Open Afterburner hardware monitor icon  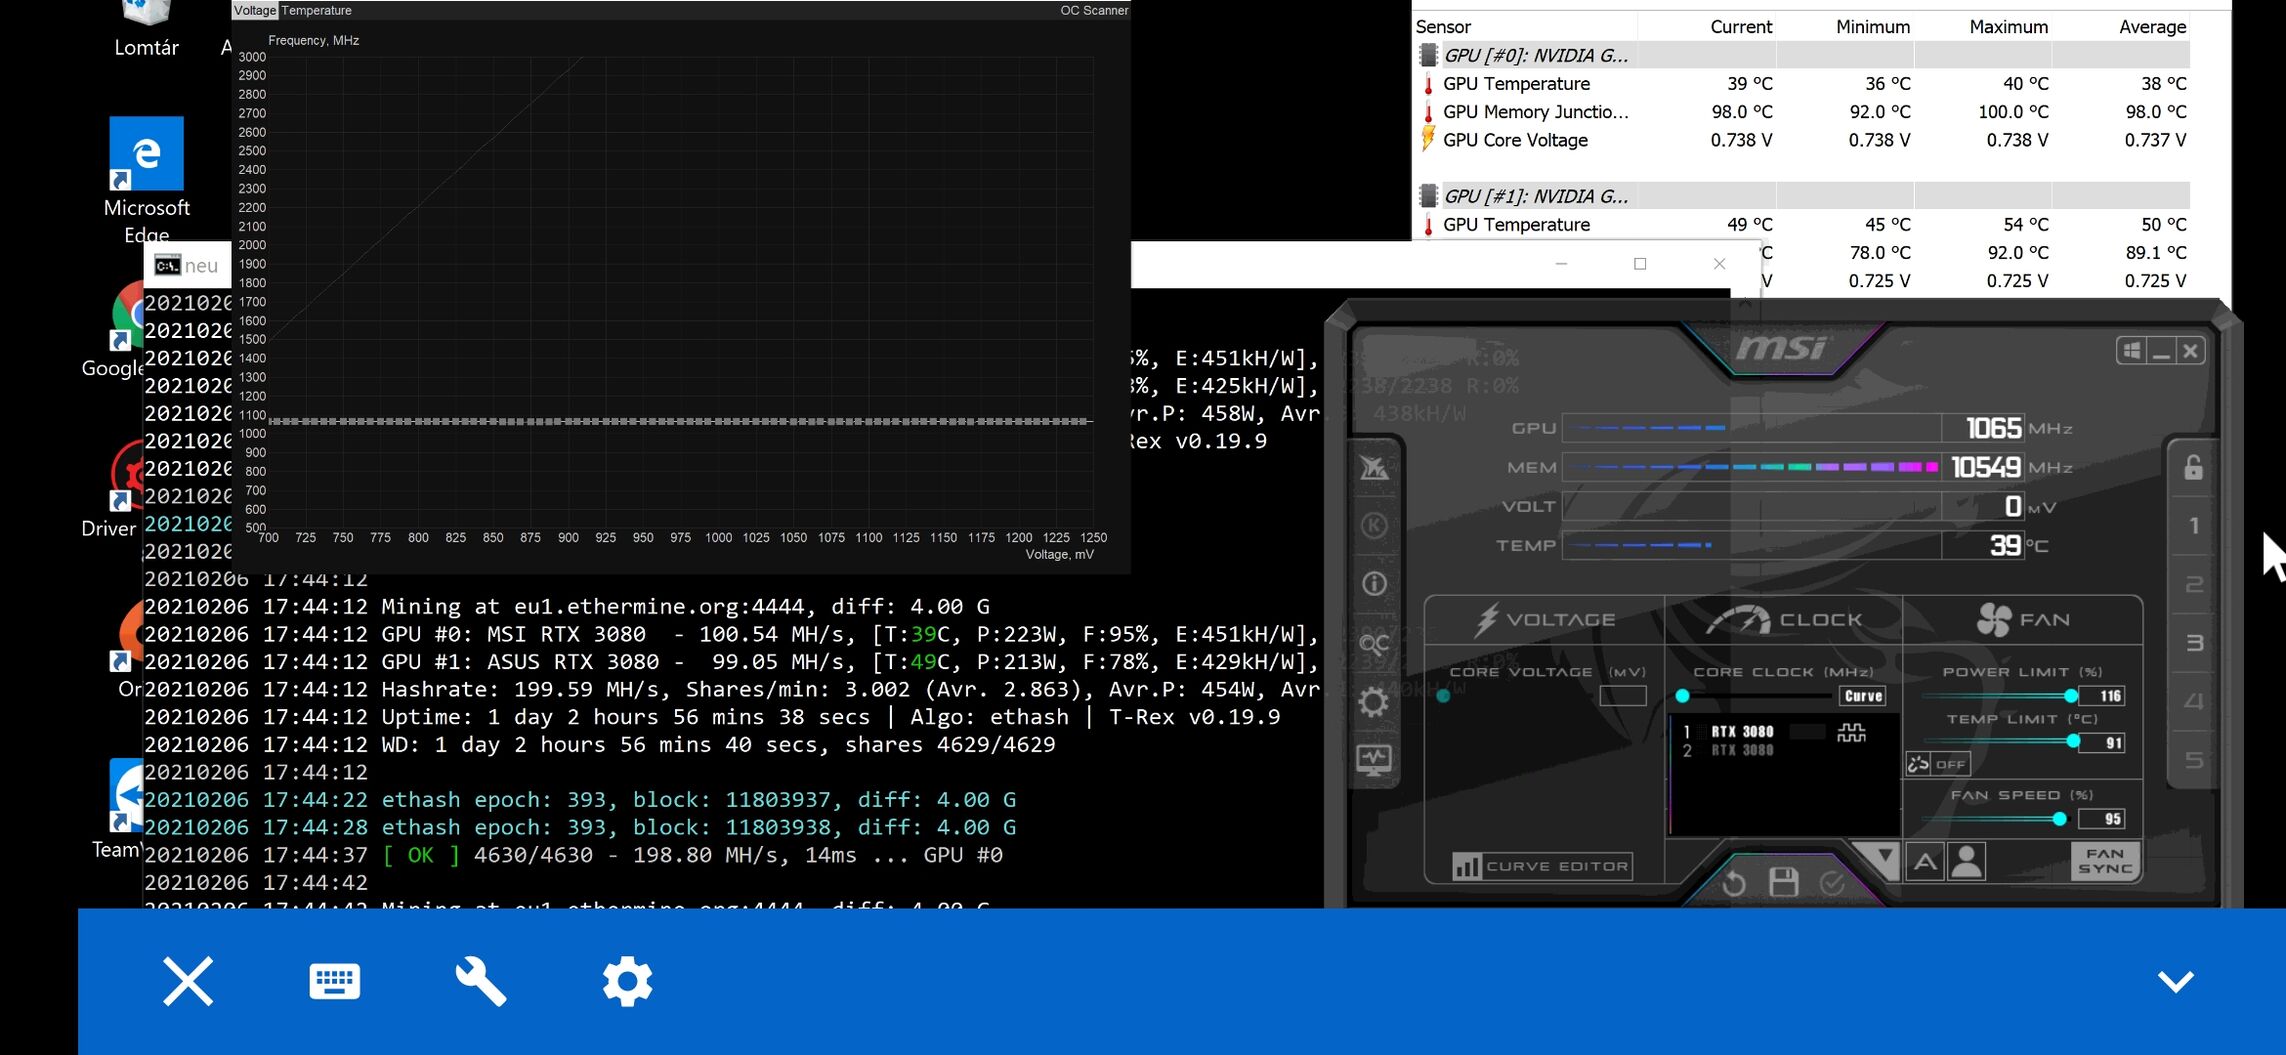pos(1374,760)
